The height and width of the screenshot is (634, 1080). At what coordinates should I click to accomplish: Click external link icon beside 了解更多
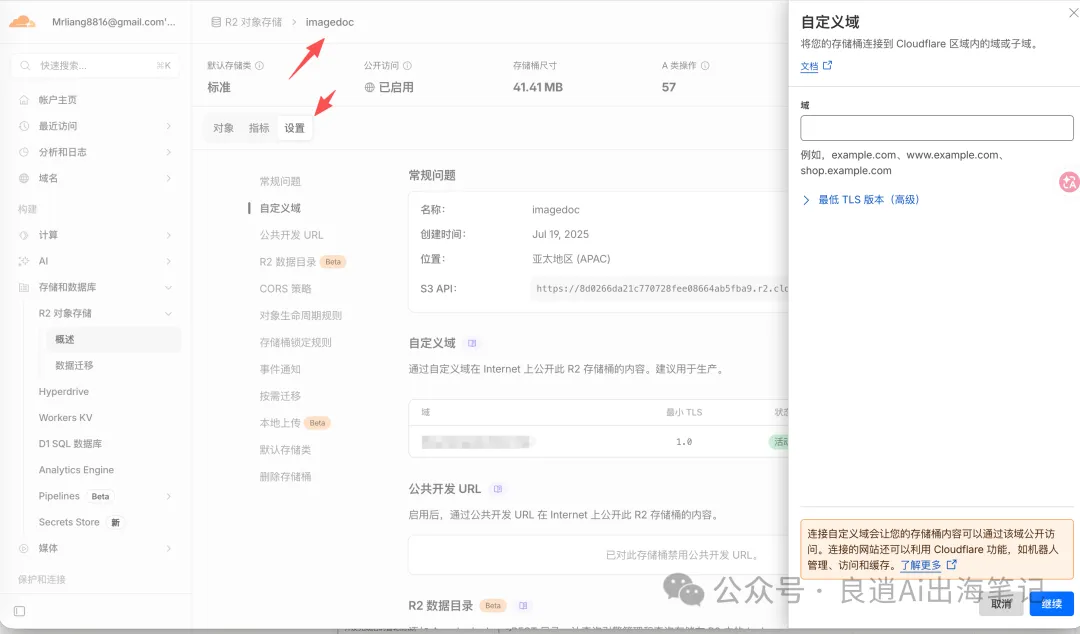(x=951, y=564)
